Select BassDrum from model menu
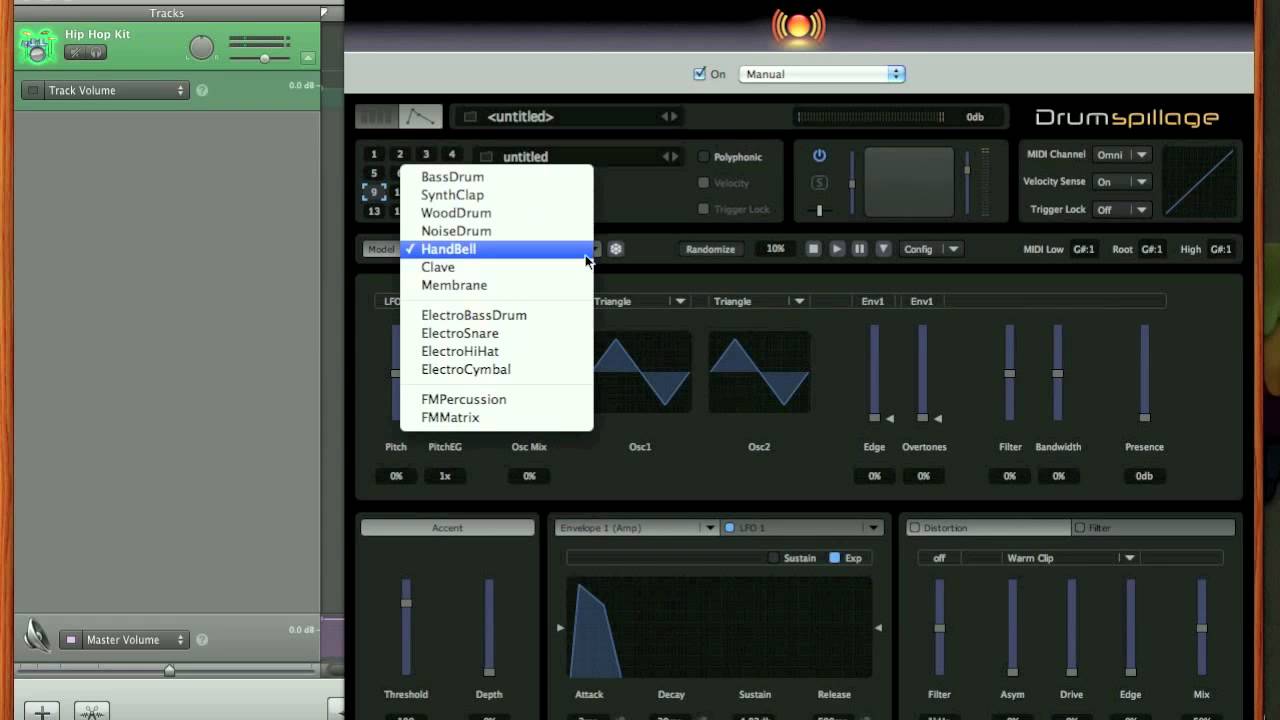This screenshot has height=720, width=1280. coord(497,177)
